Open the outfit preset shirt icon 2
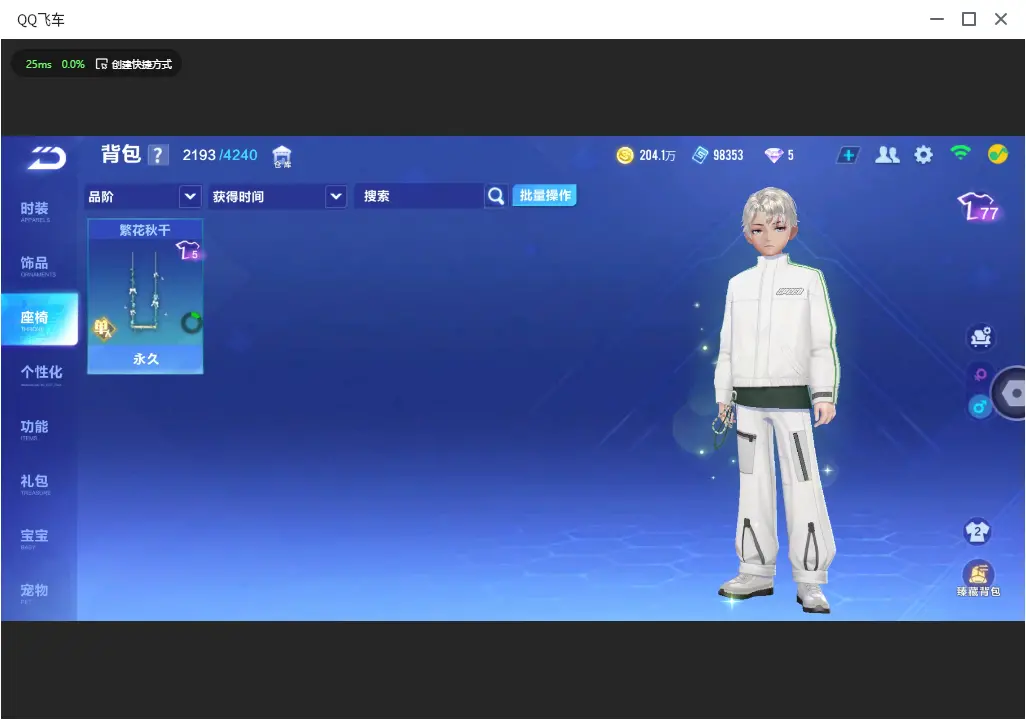This screenshot has height=720, width=1026. pos(978,531)
